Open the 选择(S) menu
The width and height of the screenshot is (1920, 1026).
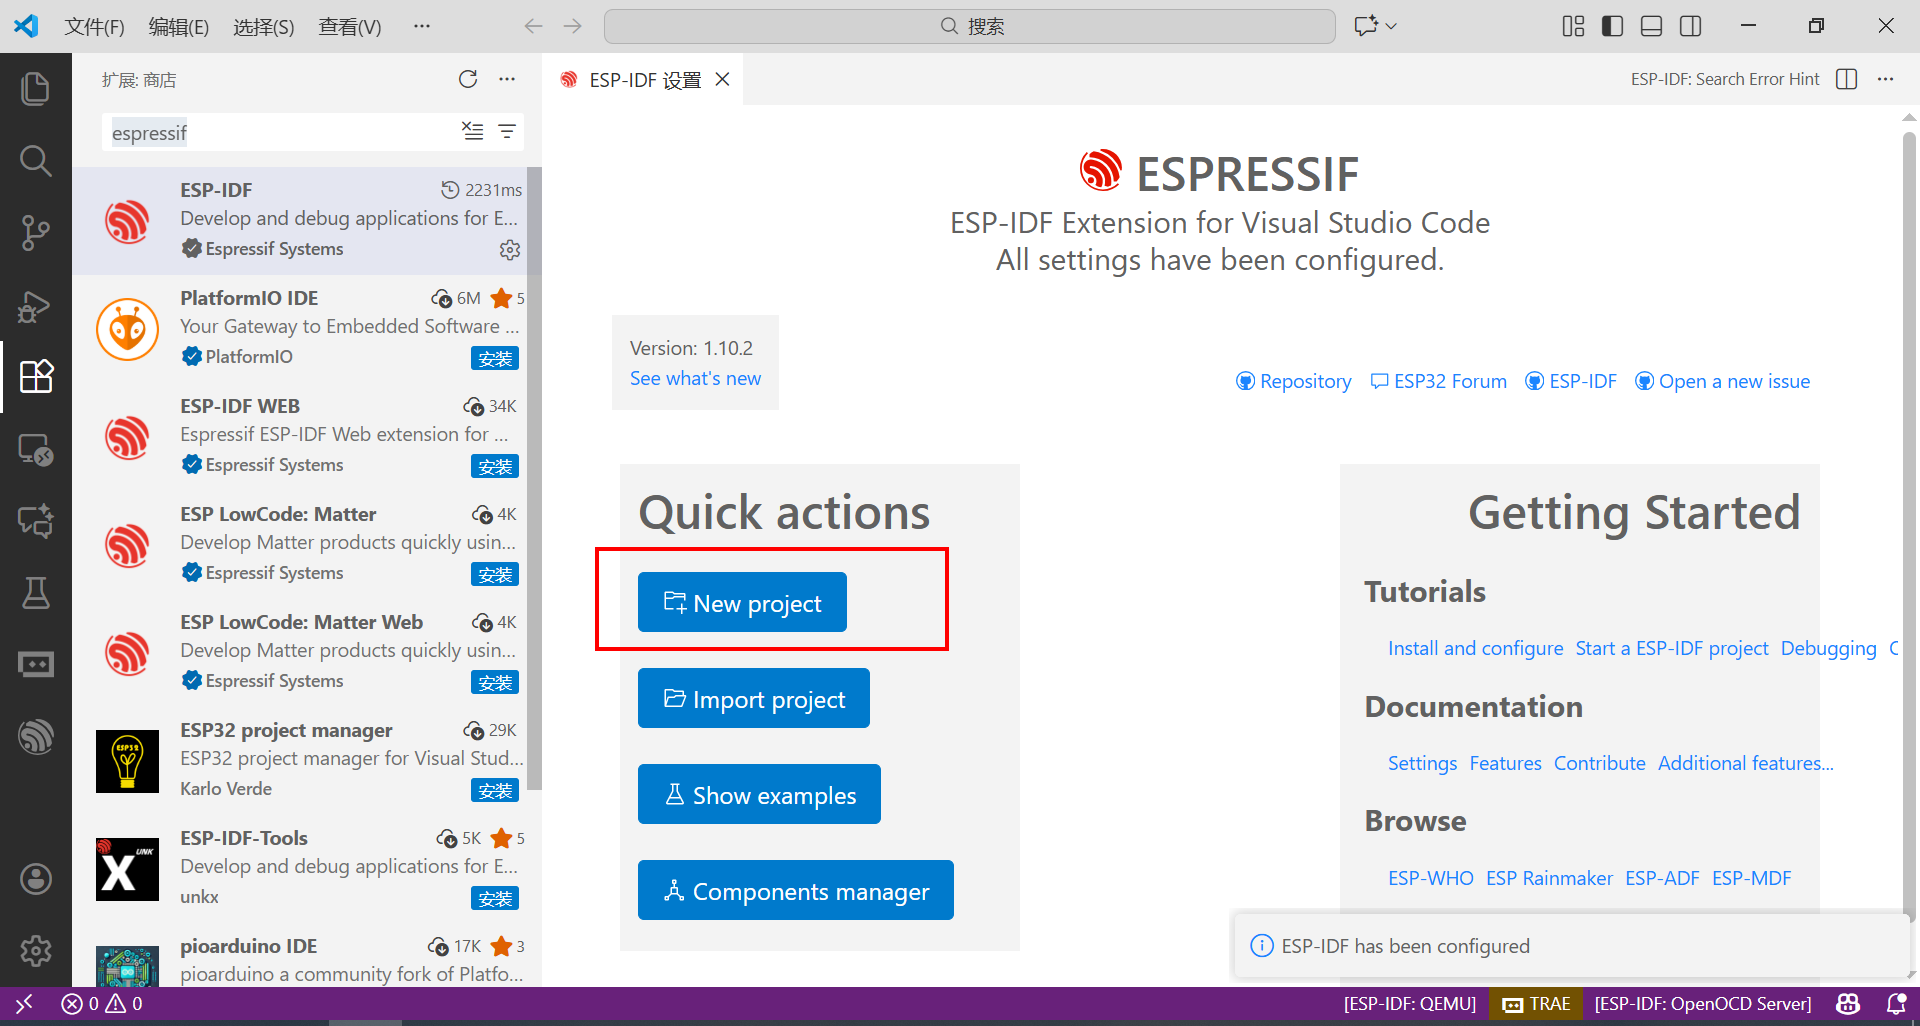(263, 26)
